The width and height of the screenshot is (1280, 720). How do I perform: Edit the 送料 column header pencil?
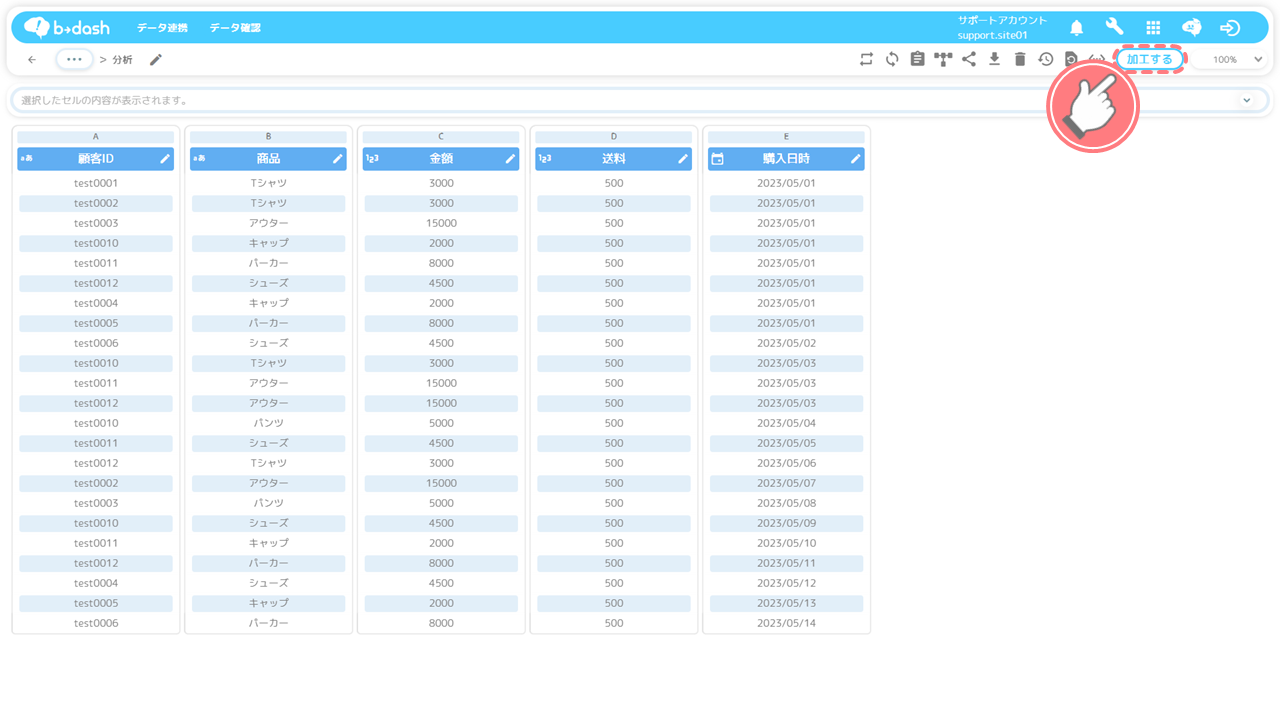pyautogui.click(x=683, y=159)
